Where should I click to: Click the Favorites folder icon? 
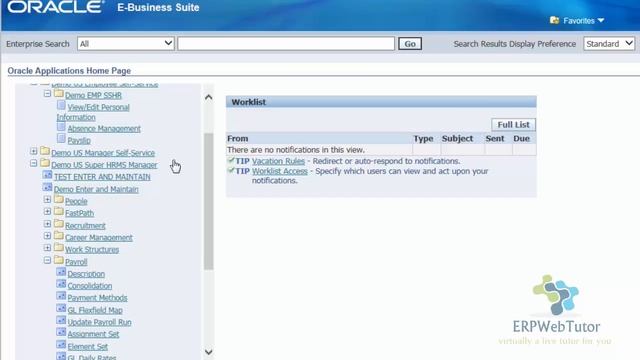[x=554, y=20]
